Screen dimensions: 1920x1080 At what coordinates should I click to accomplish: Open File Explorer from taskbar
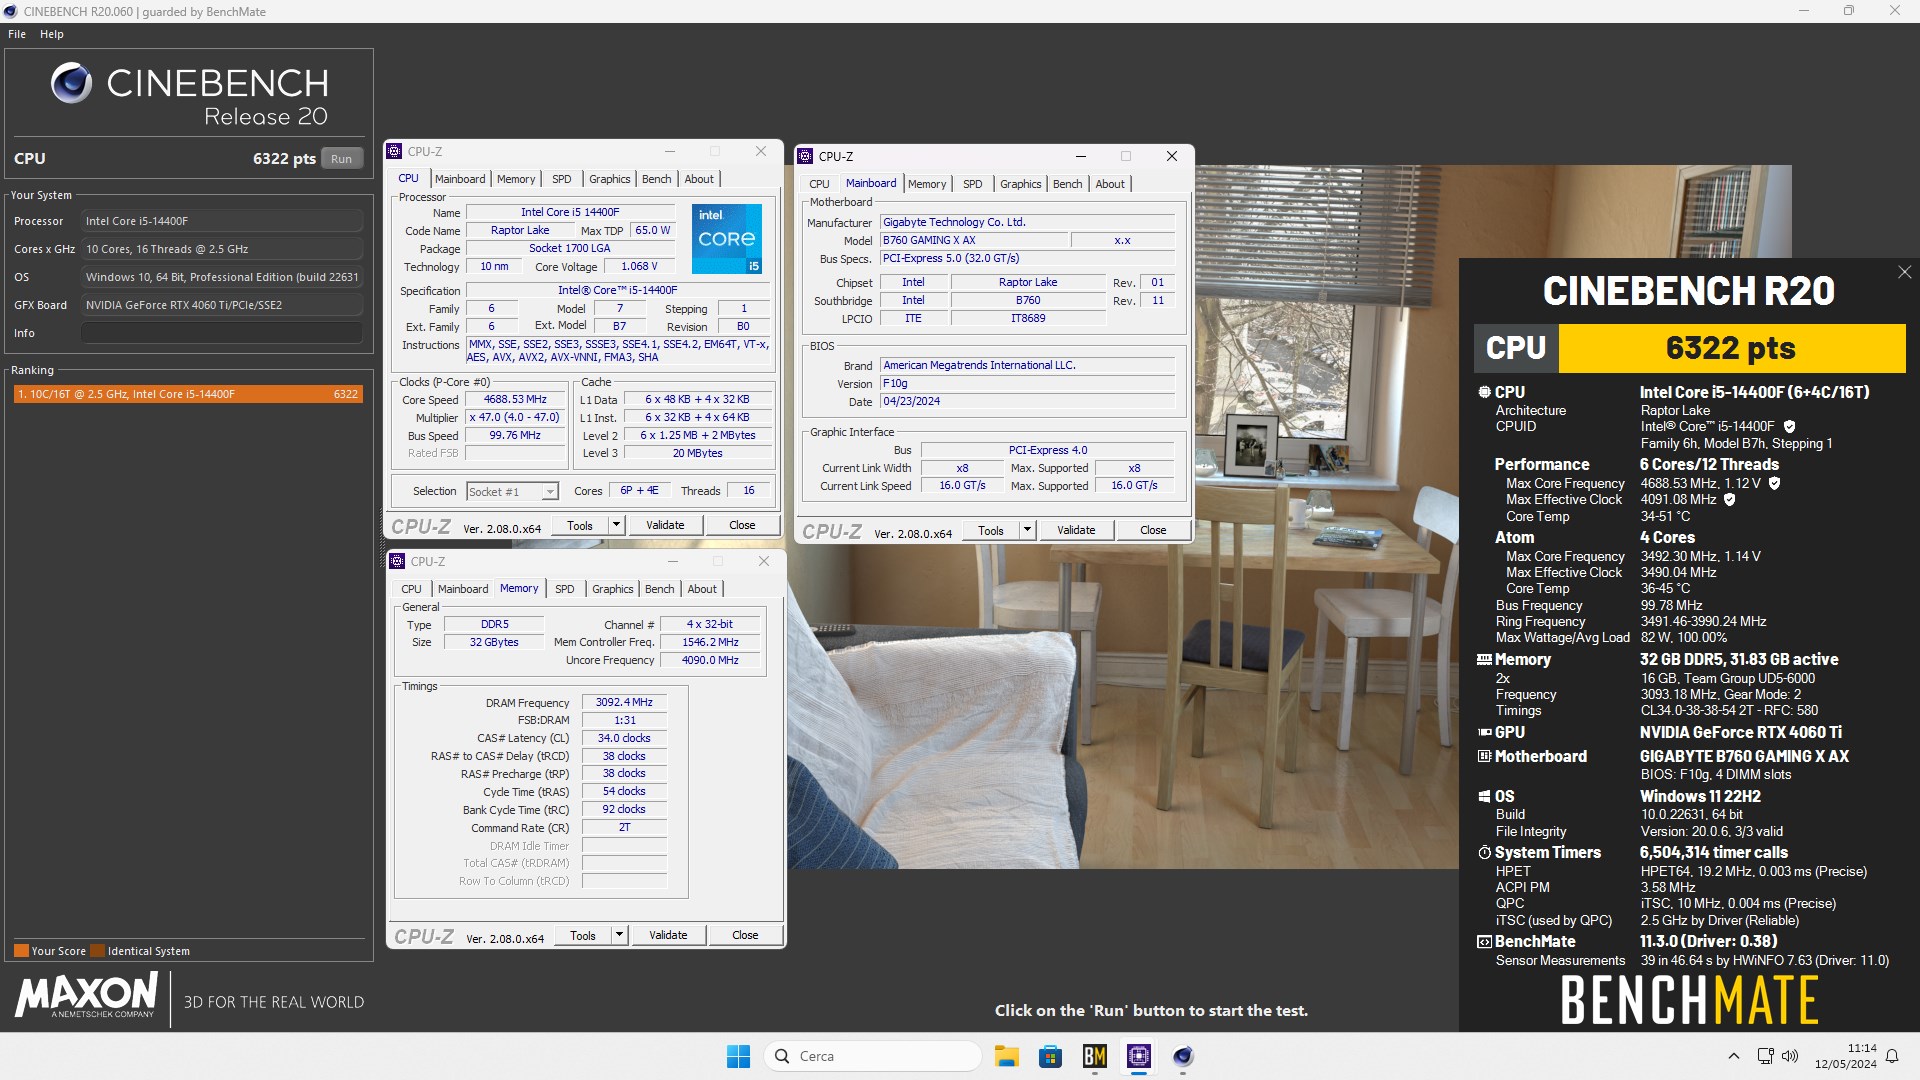coord(1006,1056)
